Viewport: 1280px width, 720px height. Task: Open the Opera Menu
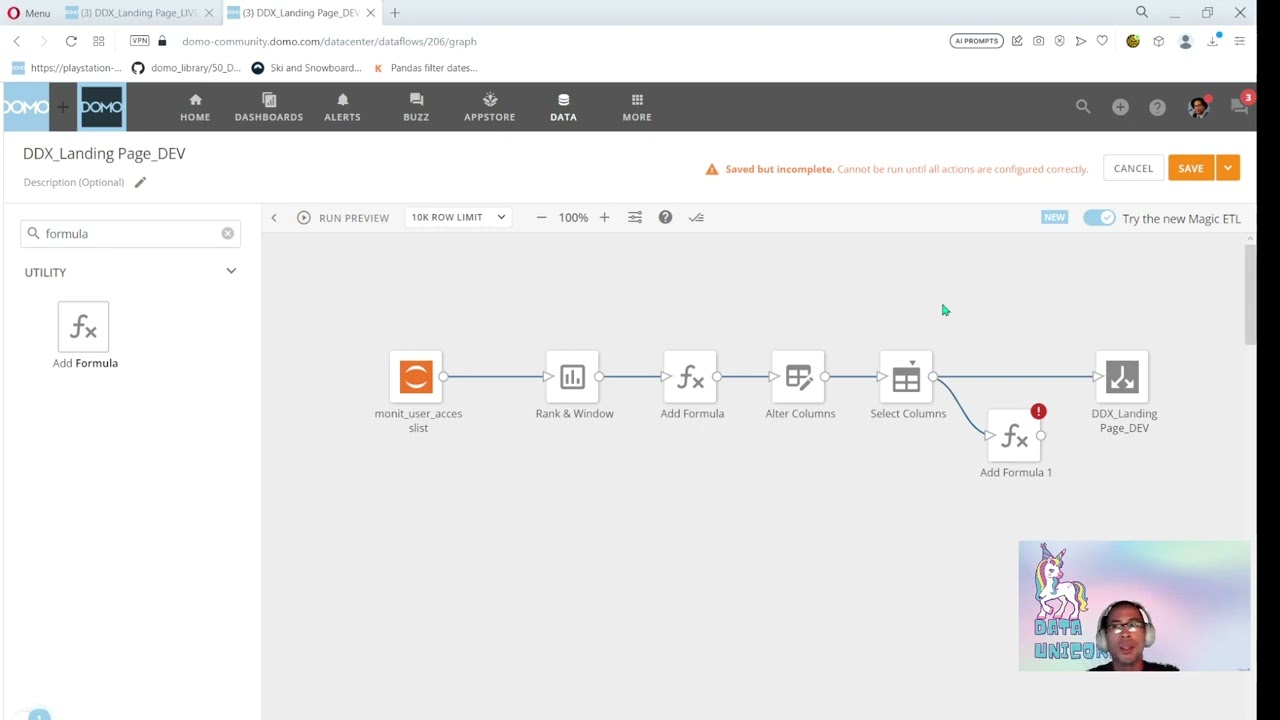coord(28,13)
